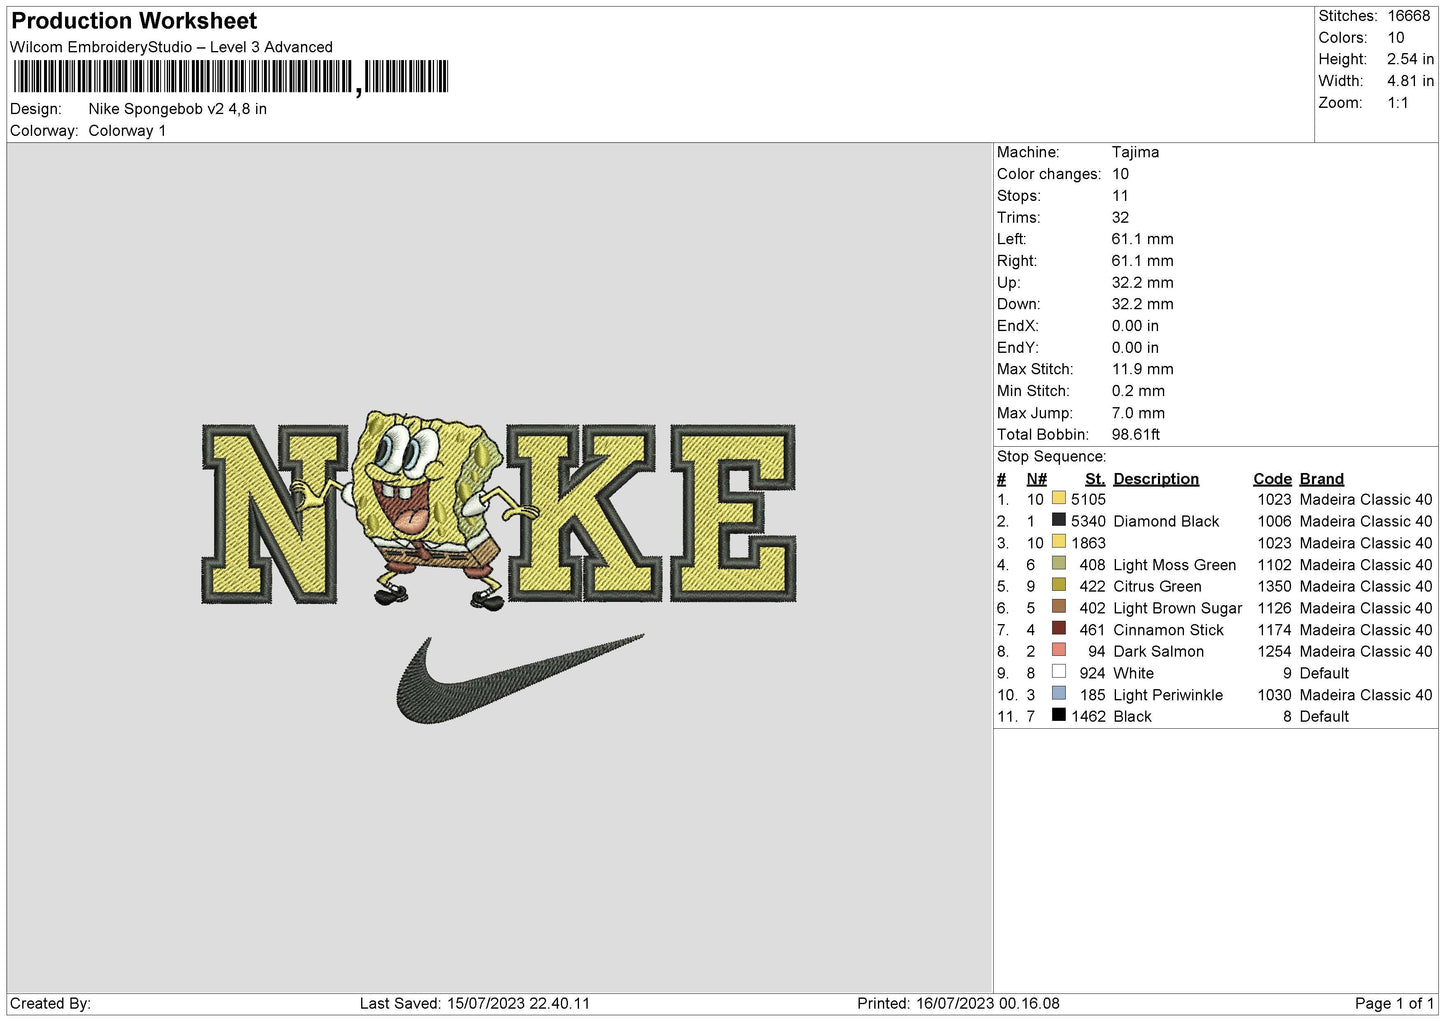Click the design name 'Nike Spongebob v2 4,8 in'
The image size is (1445, 1021).
[178, 109]
